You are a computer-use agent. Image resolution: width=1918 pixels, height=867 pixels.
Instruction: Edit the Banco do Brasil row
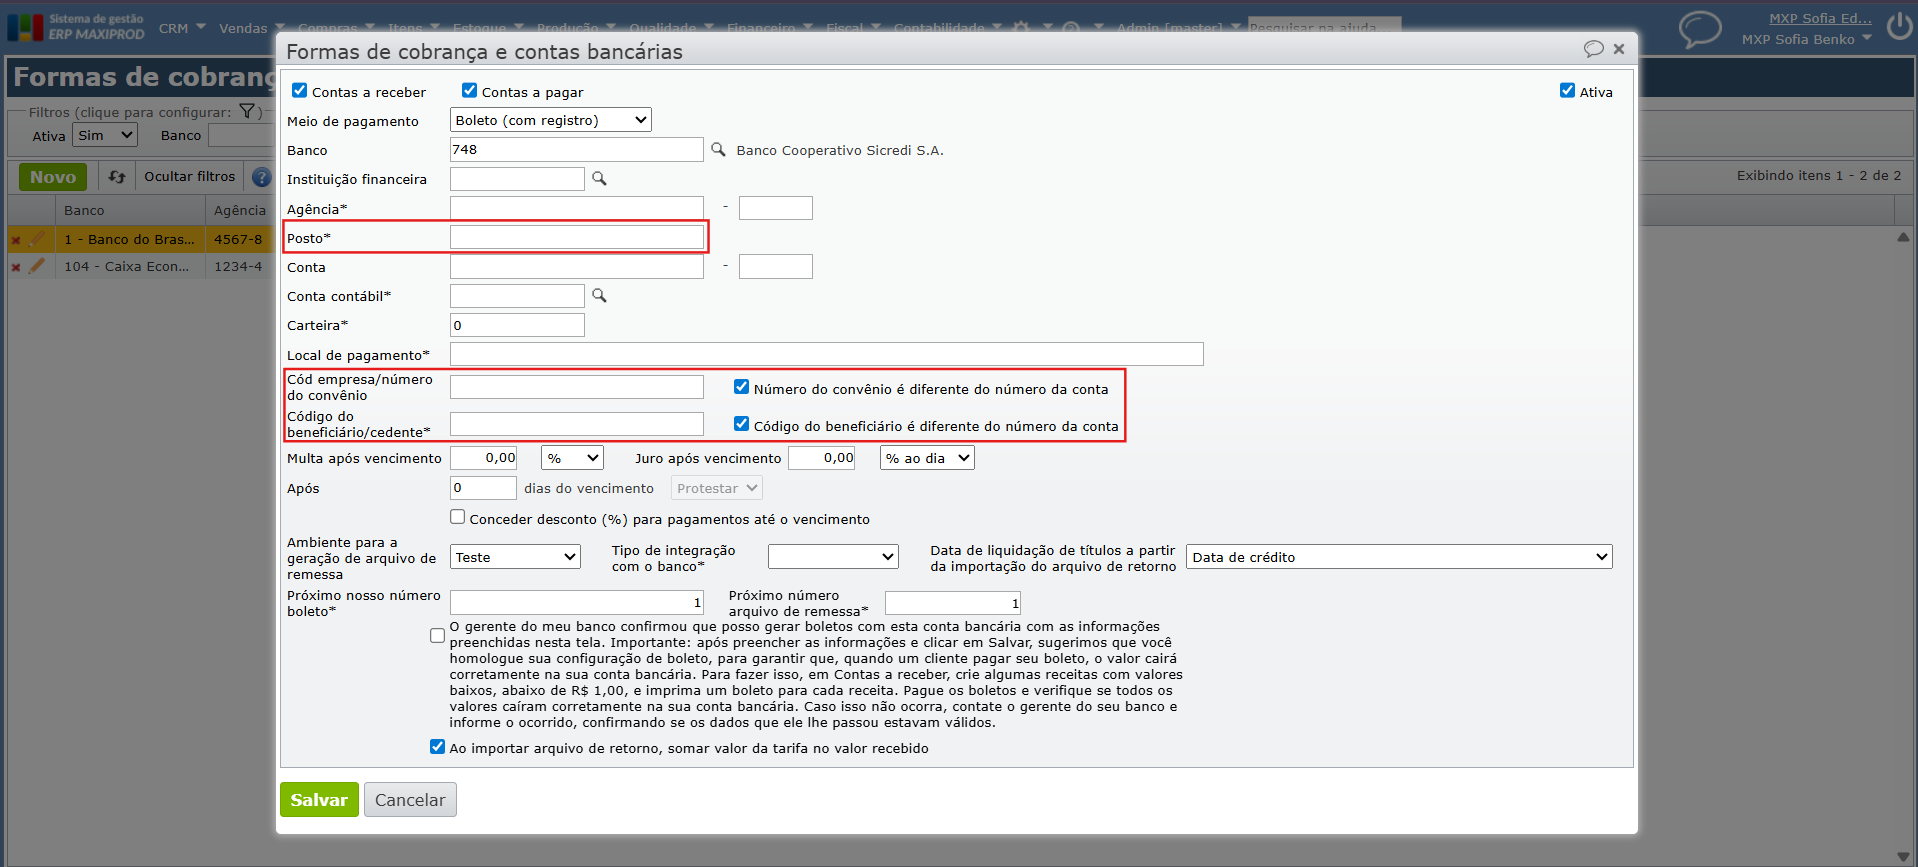click(38, 239)
